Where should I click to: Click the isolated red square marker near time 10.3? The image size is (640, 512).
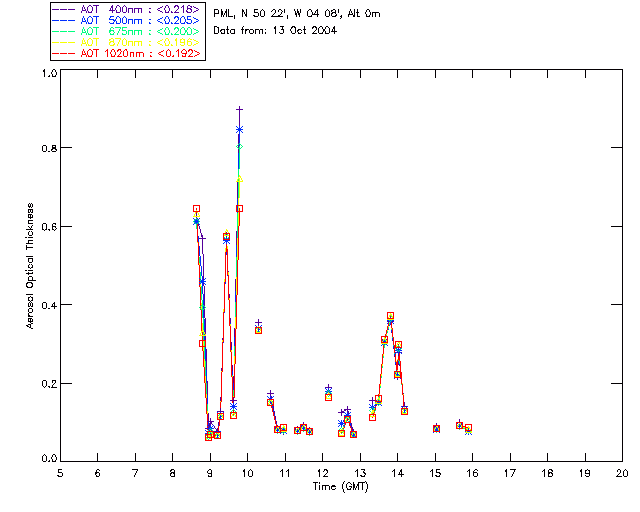(x=258, y=330)
